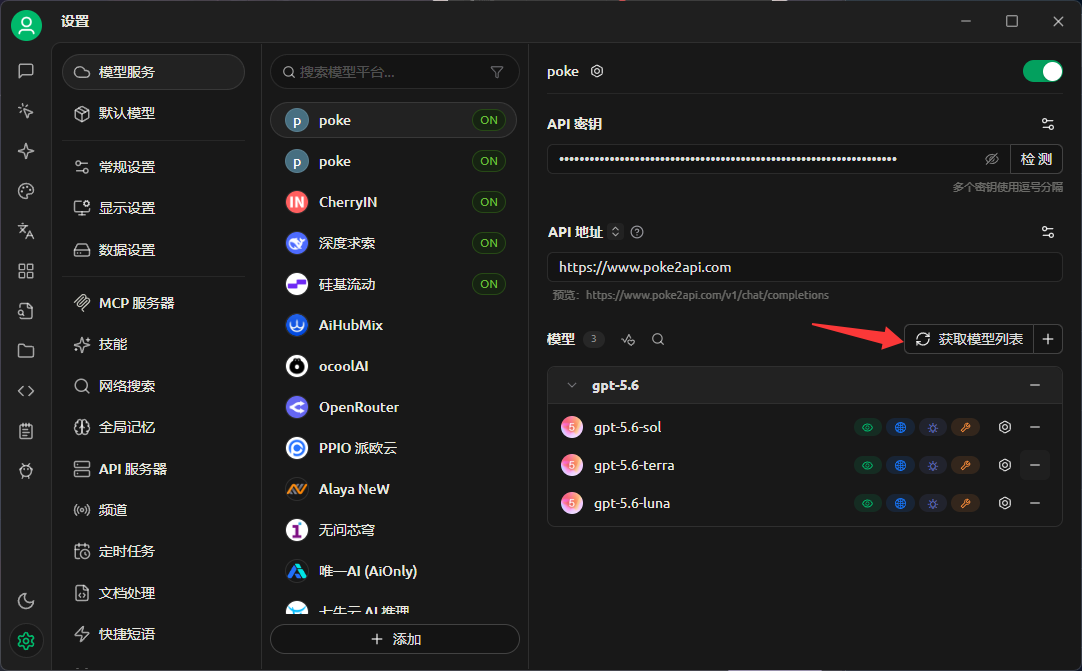The width and height of the screenshot is (1082, 671).
Task: Select 深度求索 provider
Action: pos(393,243)
